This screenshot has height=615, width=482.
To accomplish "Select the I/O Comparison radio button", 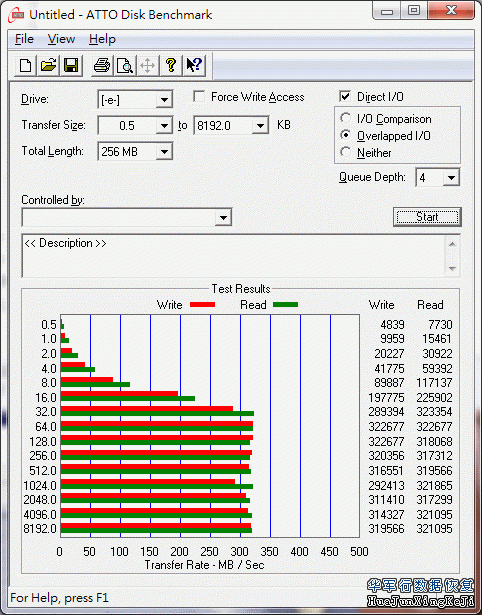I will [x=346, y=118].
